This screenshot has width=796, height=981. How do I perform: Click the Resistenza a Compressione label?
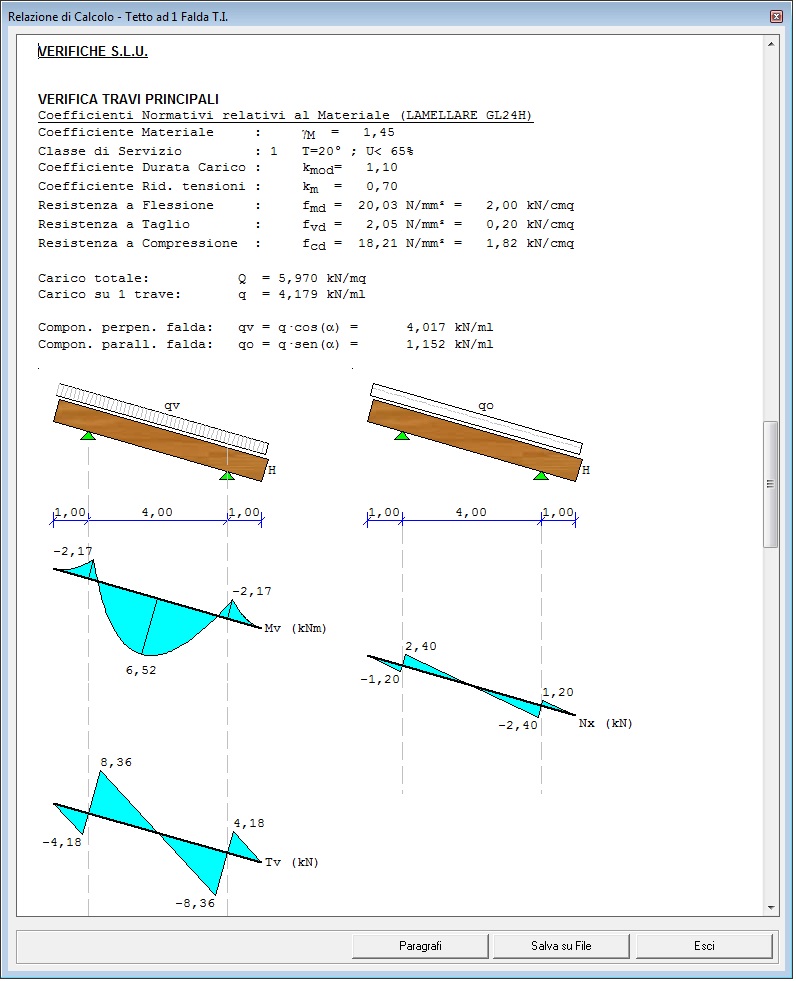(138, 243)
